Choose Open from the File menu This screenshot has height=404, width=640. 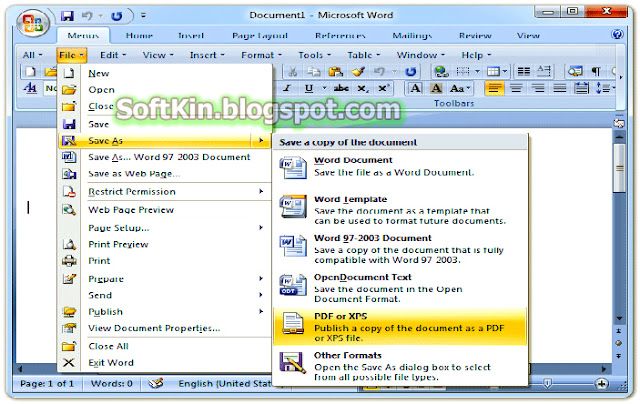(x=165, y=90)
